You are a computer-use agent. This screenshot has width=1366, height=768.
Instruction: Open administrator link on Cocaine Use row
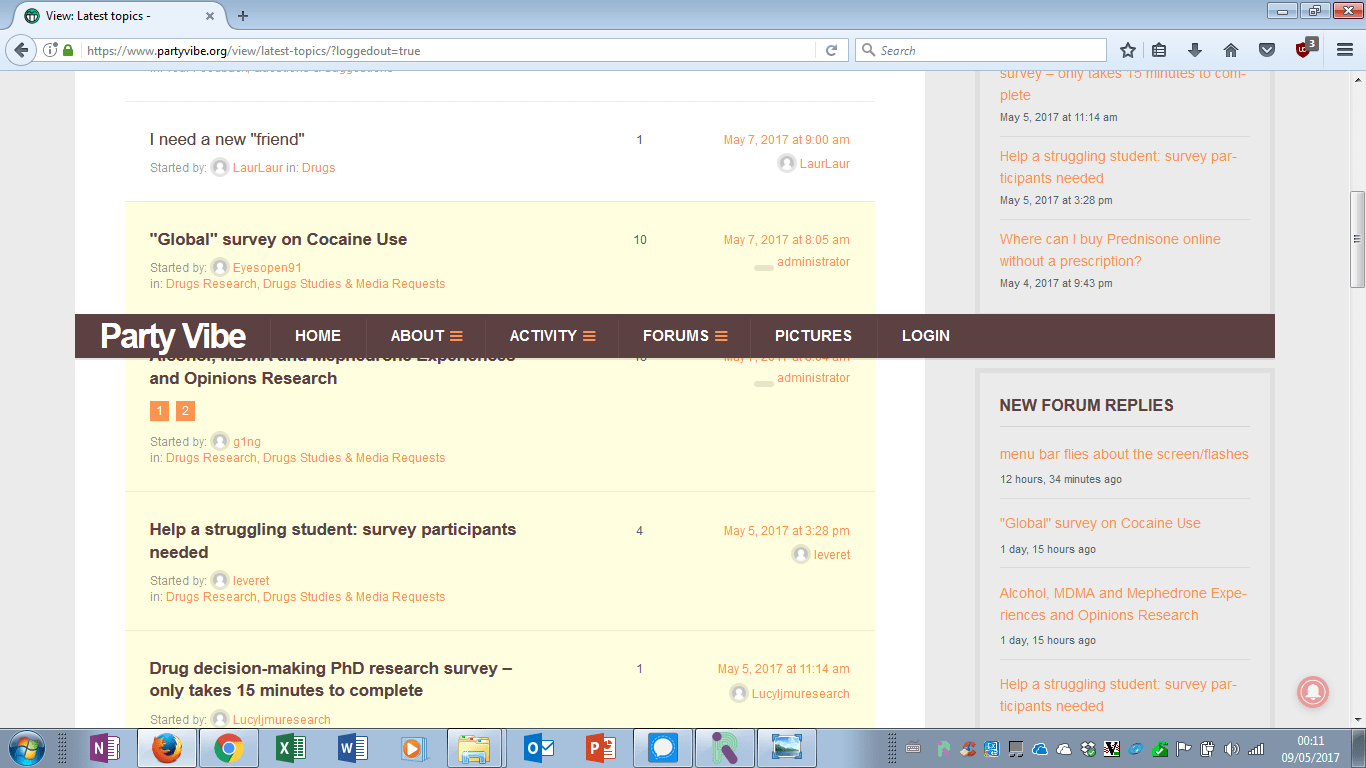point(813,262)
